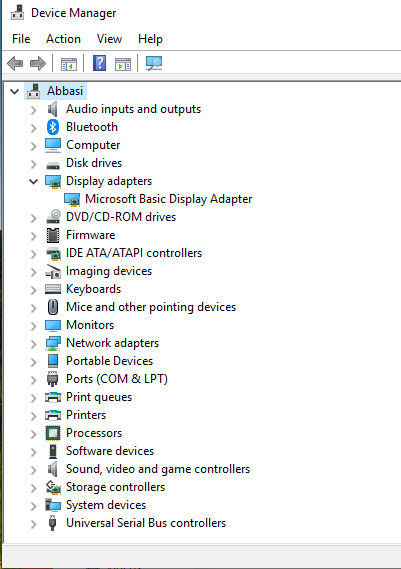The image size is (401, 569).
Task: Expand the DVD/CD-ROM drives chevron
Action: [x=34, y=218]
